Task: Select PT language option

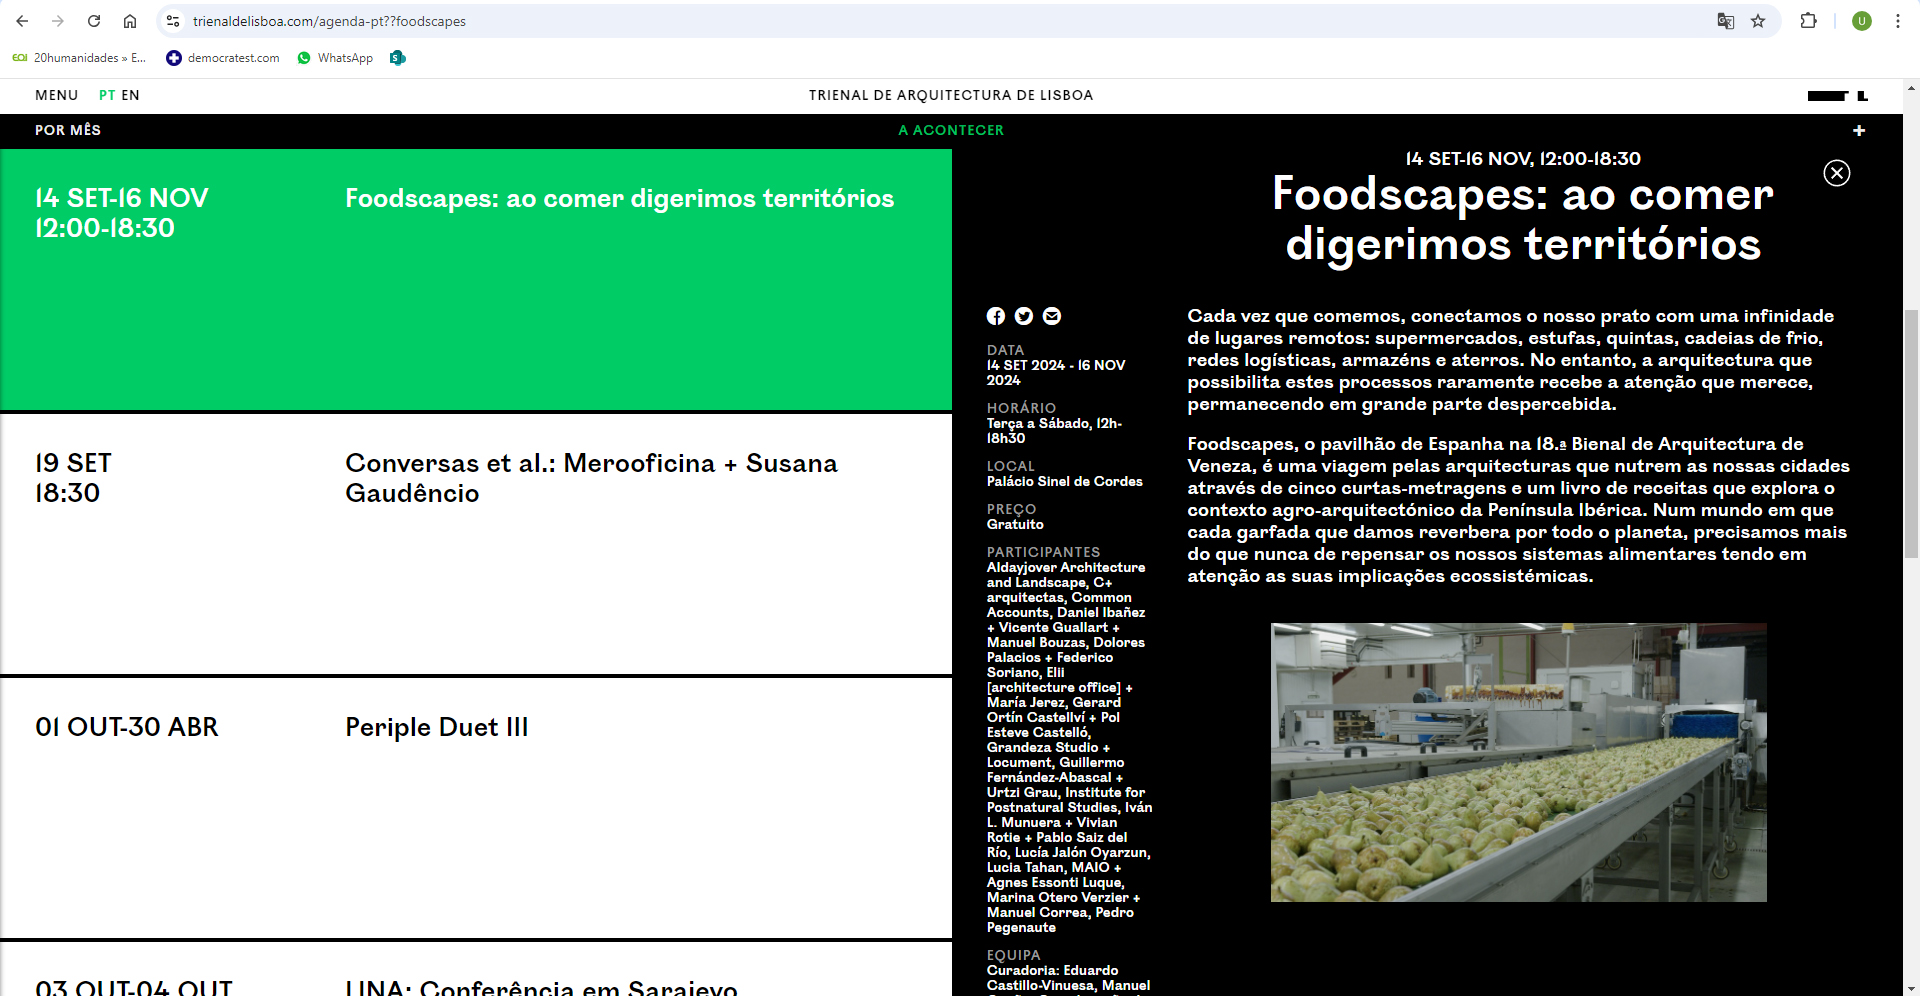Action: tap(107, 95)
